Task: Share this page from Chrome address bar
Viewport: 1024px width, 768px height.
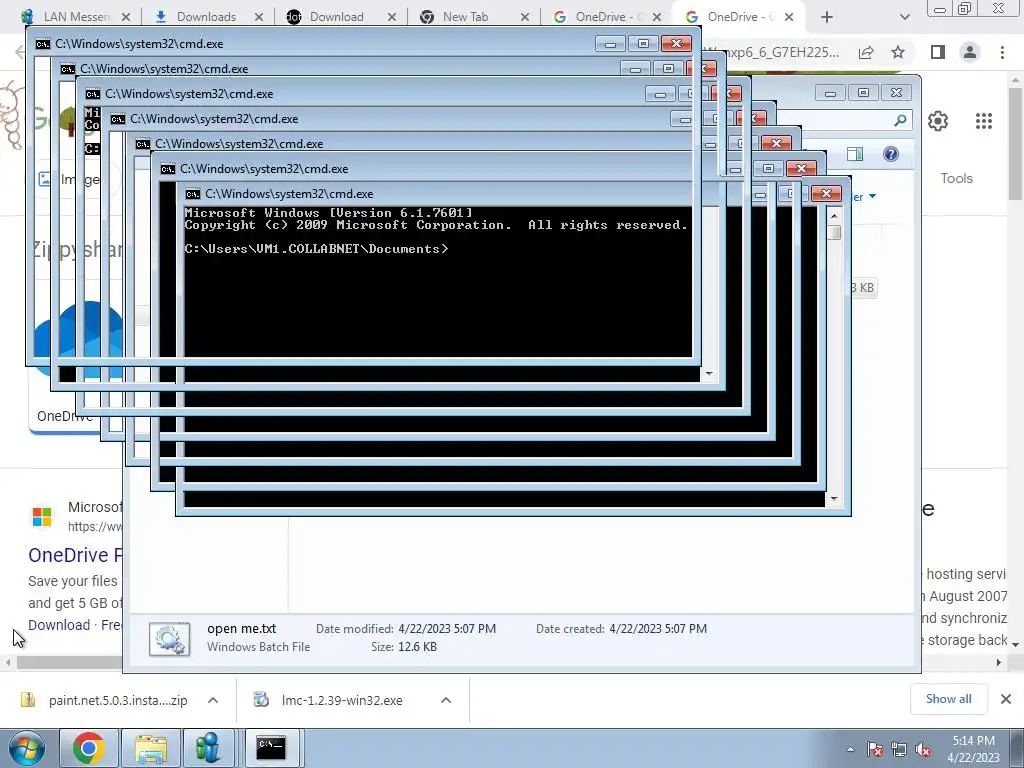Action: [866, 52]
